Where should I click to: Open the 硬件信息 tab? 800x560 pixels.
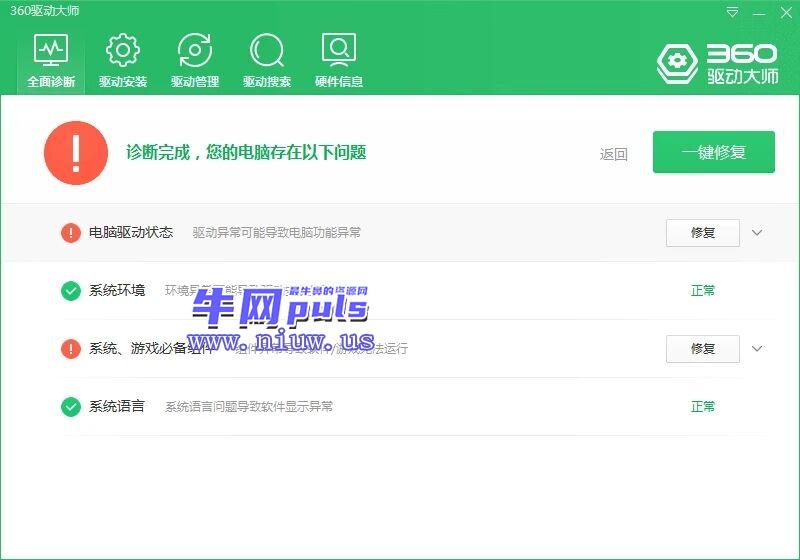(339, 61)
